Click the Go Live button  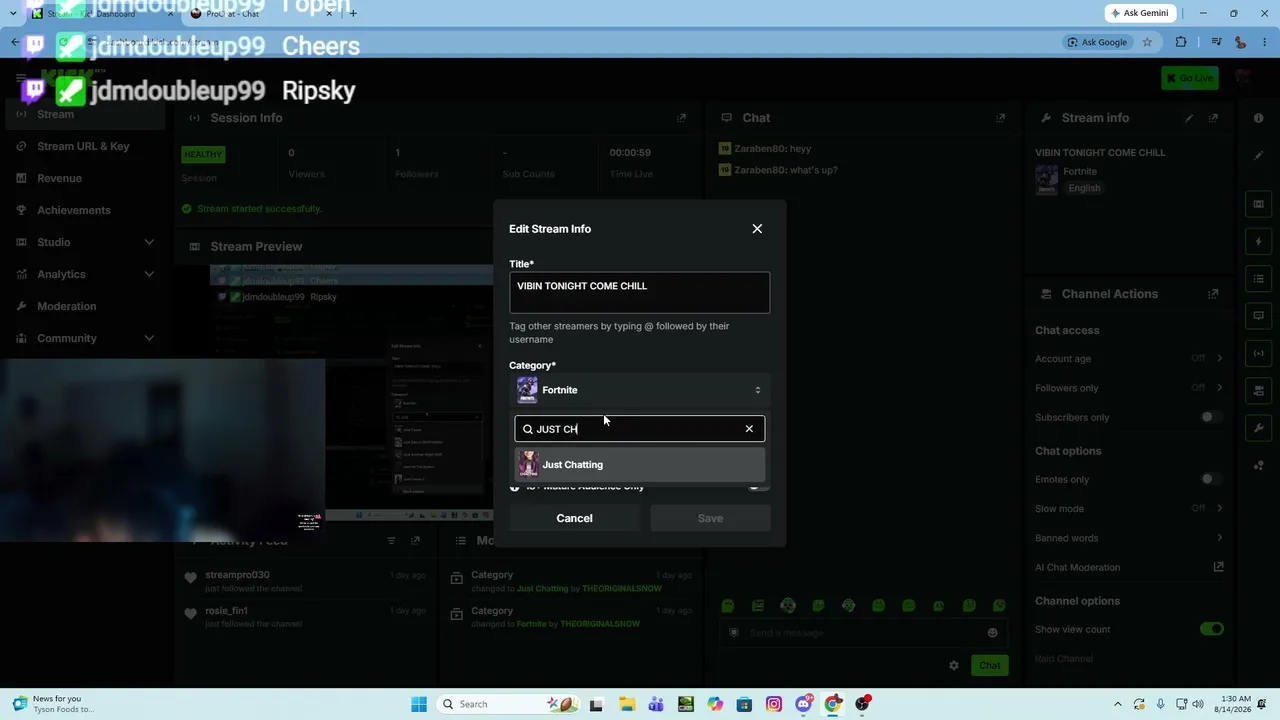1190,78
